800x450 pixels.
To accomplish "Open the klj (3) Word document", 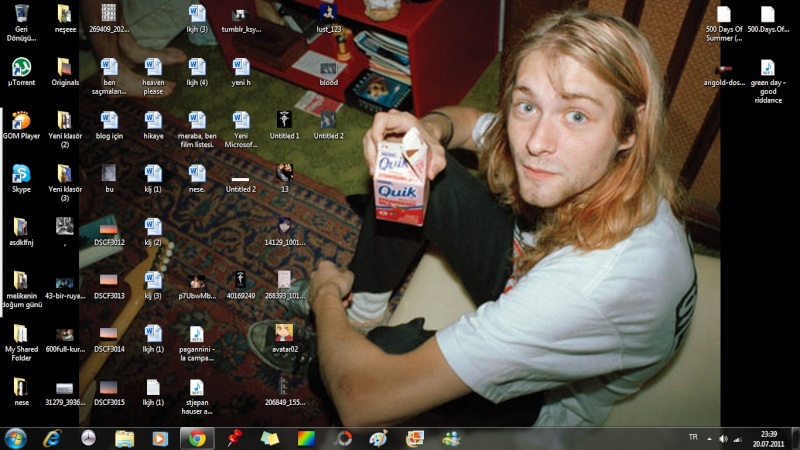I will (x=153, y=285).
